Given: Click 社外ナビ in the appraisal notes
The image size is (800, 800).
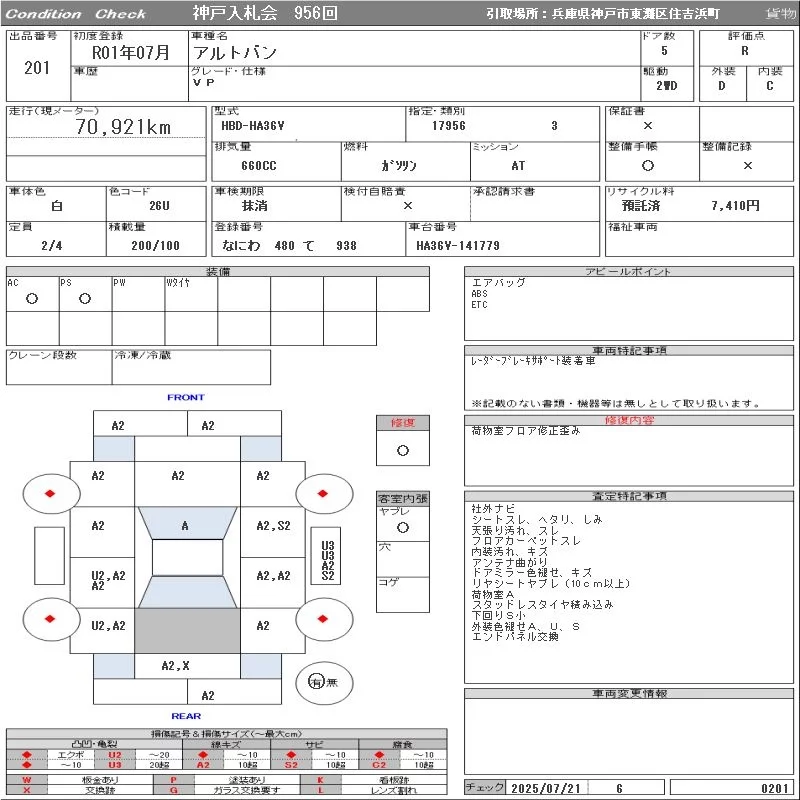Looking at the screenshot, I should tap(493, 508).
